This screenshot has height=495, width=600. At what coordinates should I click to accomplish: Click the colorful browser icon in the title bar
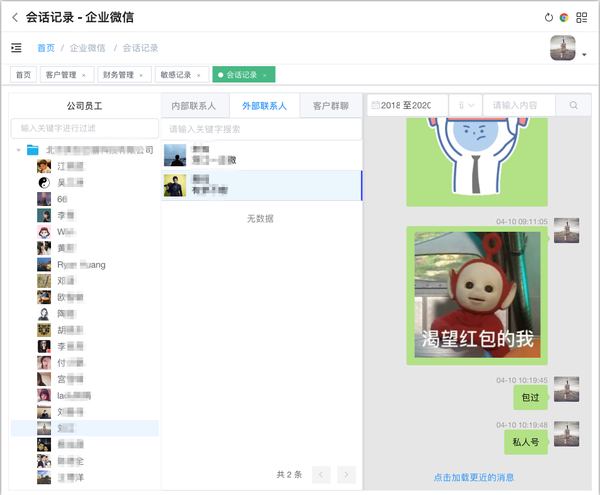[x=564, y=18]
